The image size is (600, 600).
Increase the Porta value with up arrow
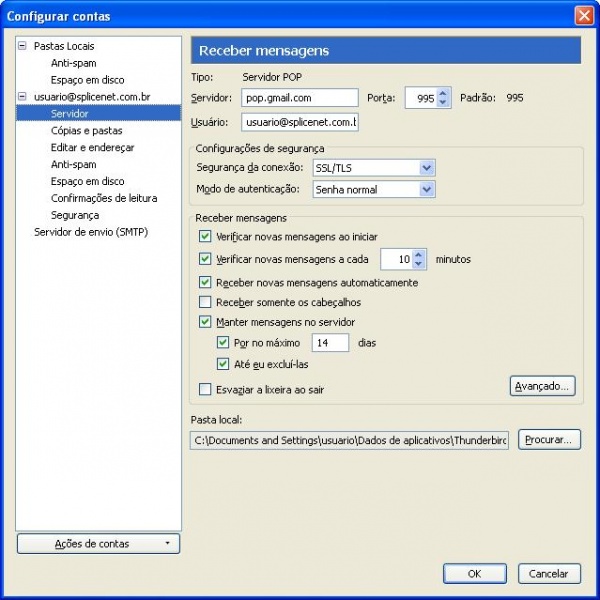(443, 93)
